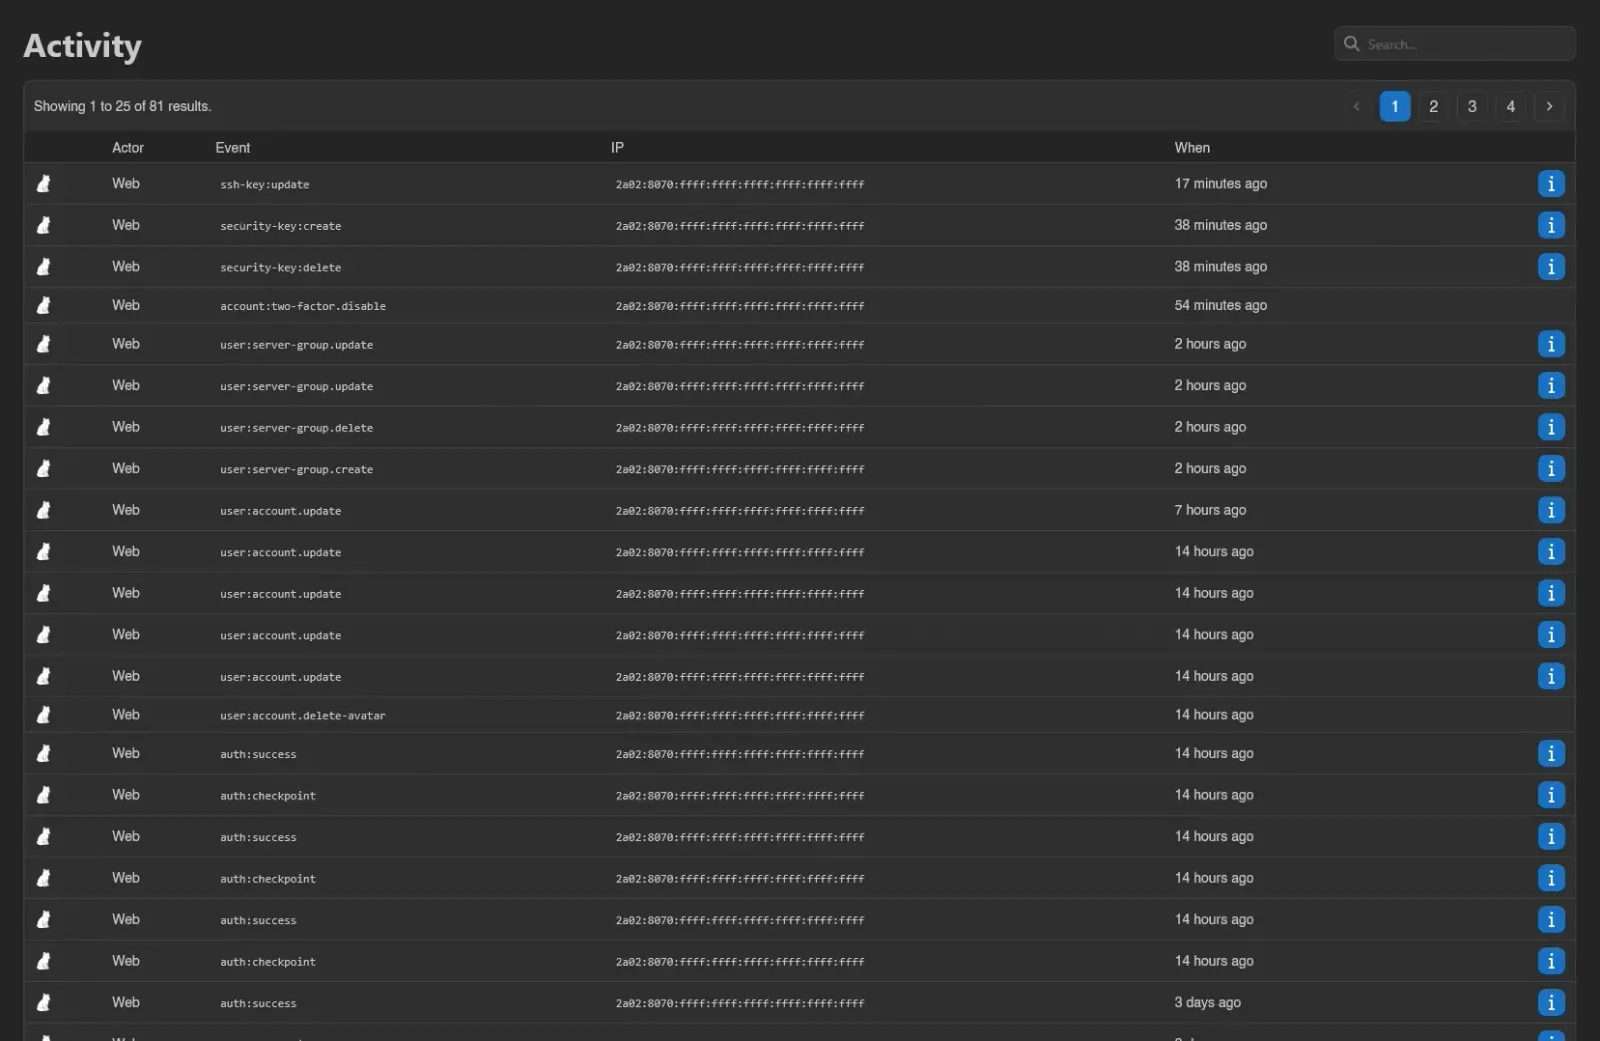Click the '17 minutes ago' timestamp

click(1221, 184)
